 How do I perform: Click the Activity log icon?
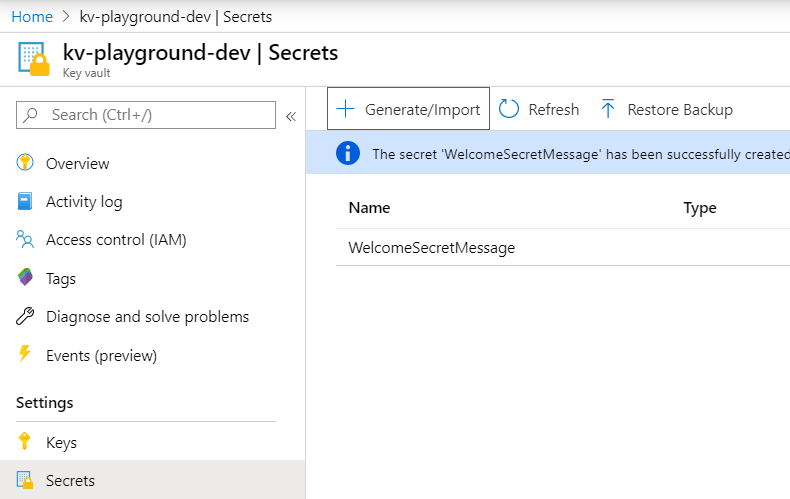coord(26,201)
